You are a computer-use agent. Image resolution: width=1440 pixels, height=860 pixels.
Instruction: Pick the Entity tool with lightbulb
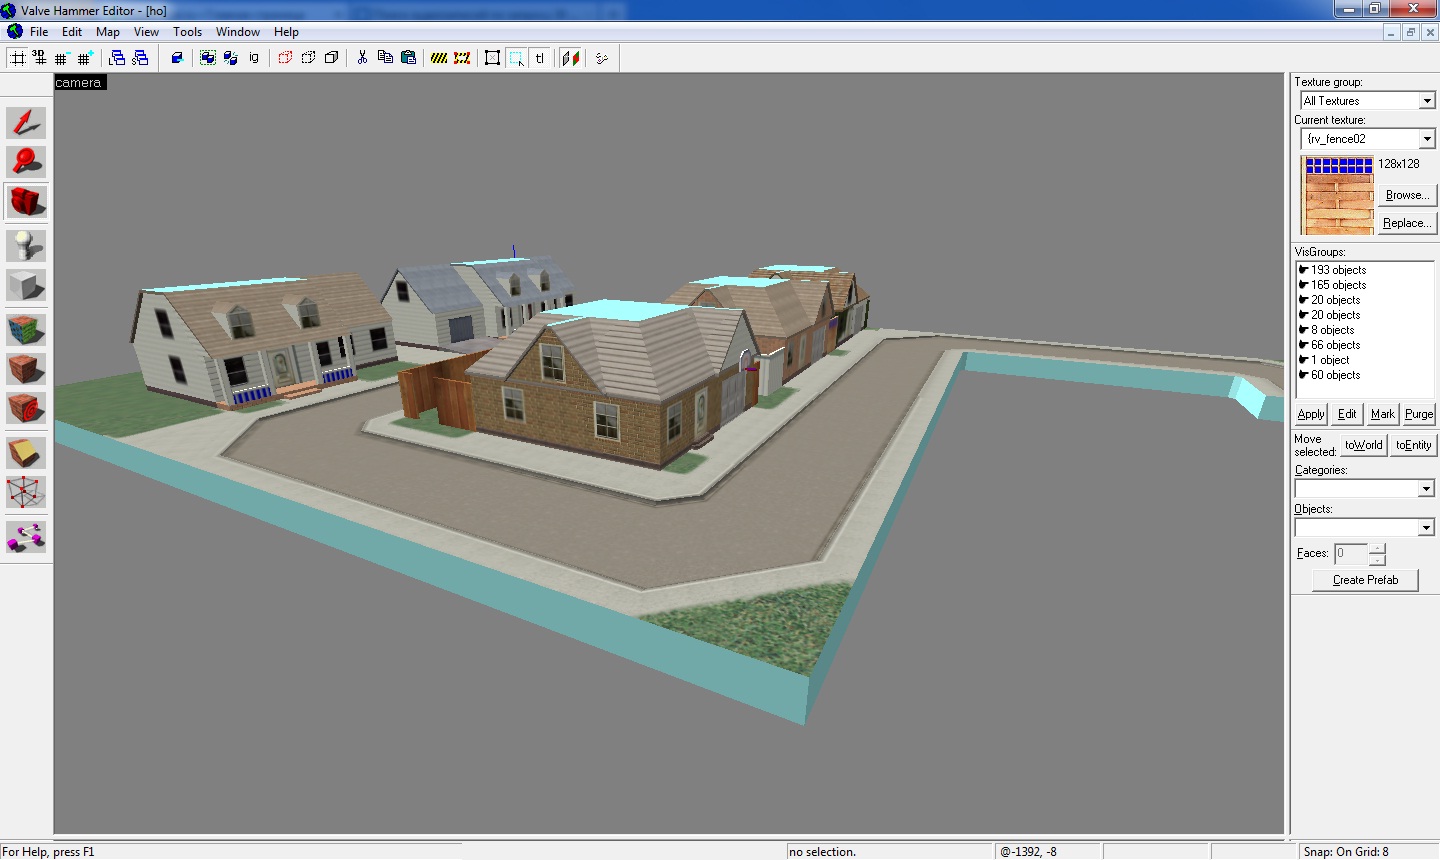[26, 246]
